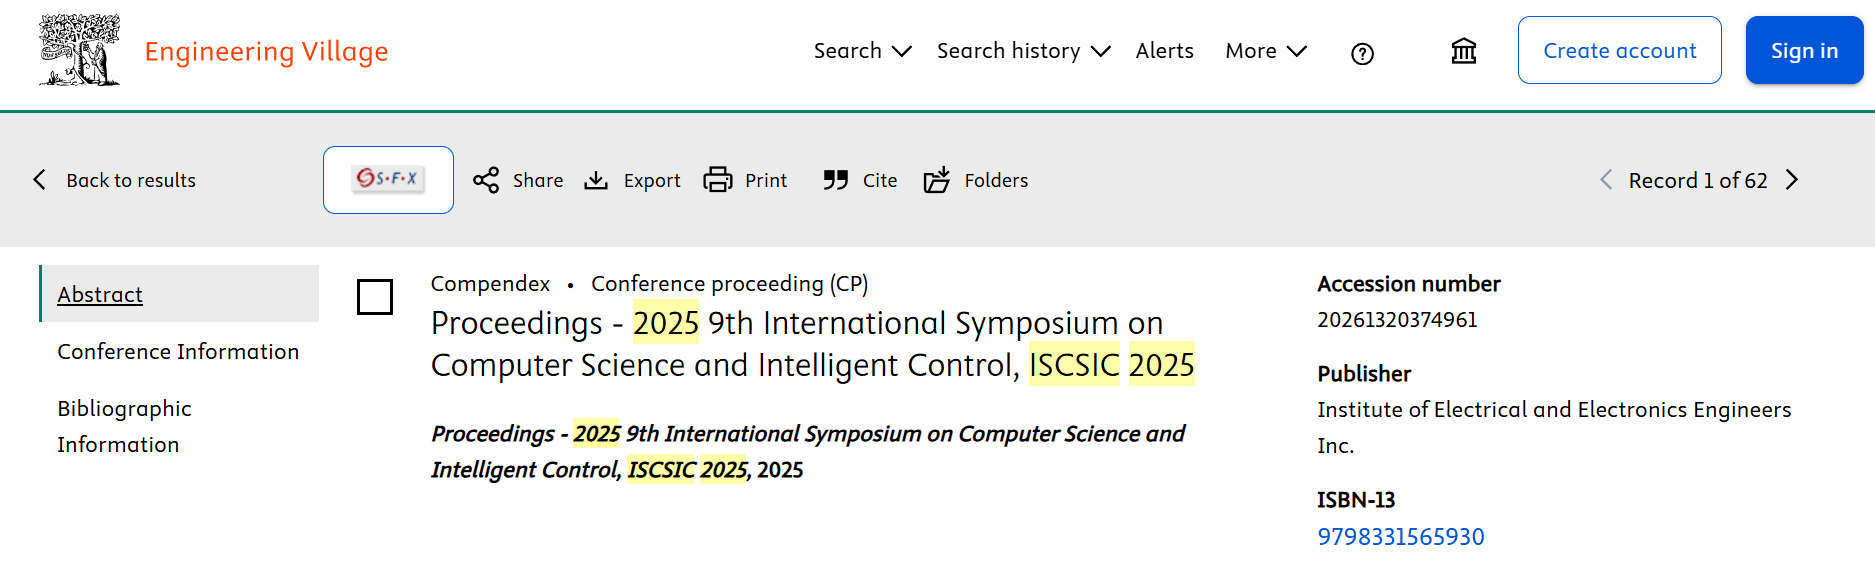Viewport: 1875px width, 582px height.
Task: Click the Engineering Village tree logo
Action: (x=80, y=50)
